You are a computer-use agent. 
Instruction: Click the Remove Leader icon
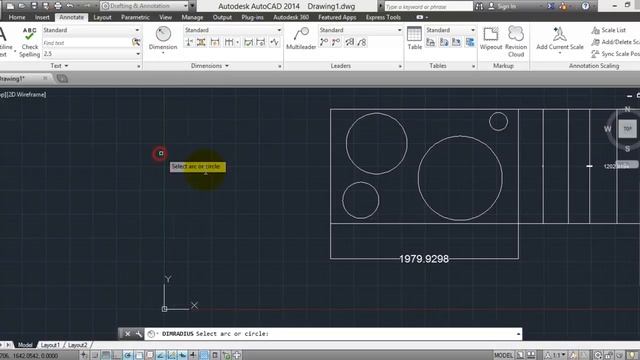(336, 42)
